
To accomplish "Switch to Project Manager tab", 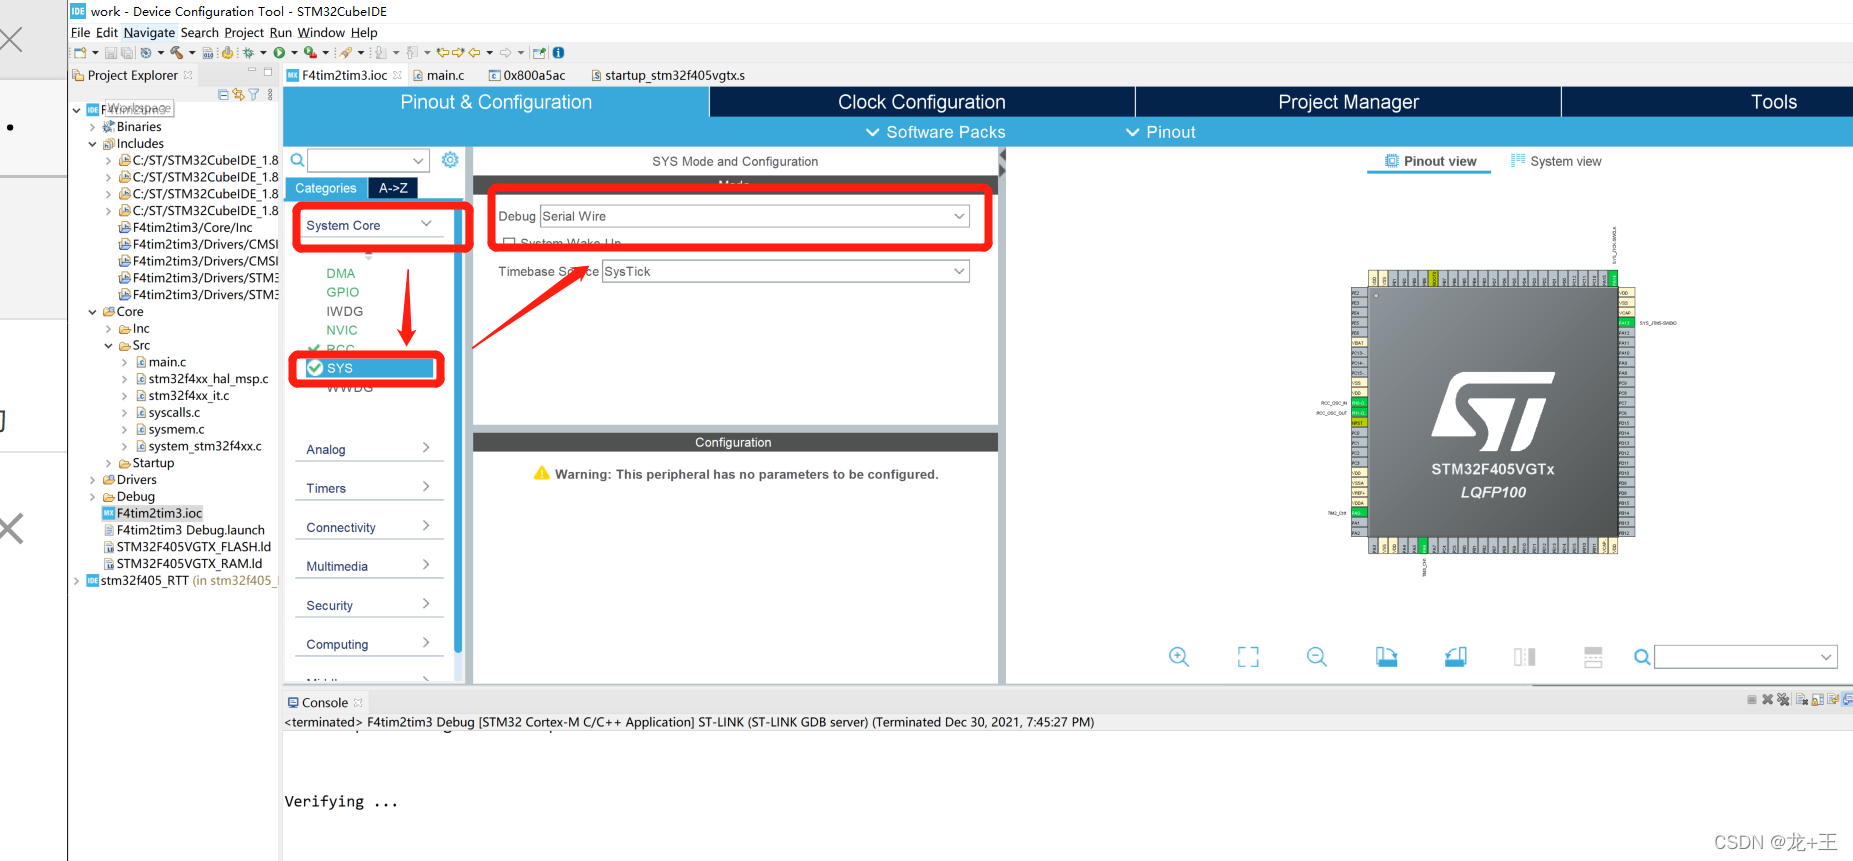I will click(1348, 102).
